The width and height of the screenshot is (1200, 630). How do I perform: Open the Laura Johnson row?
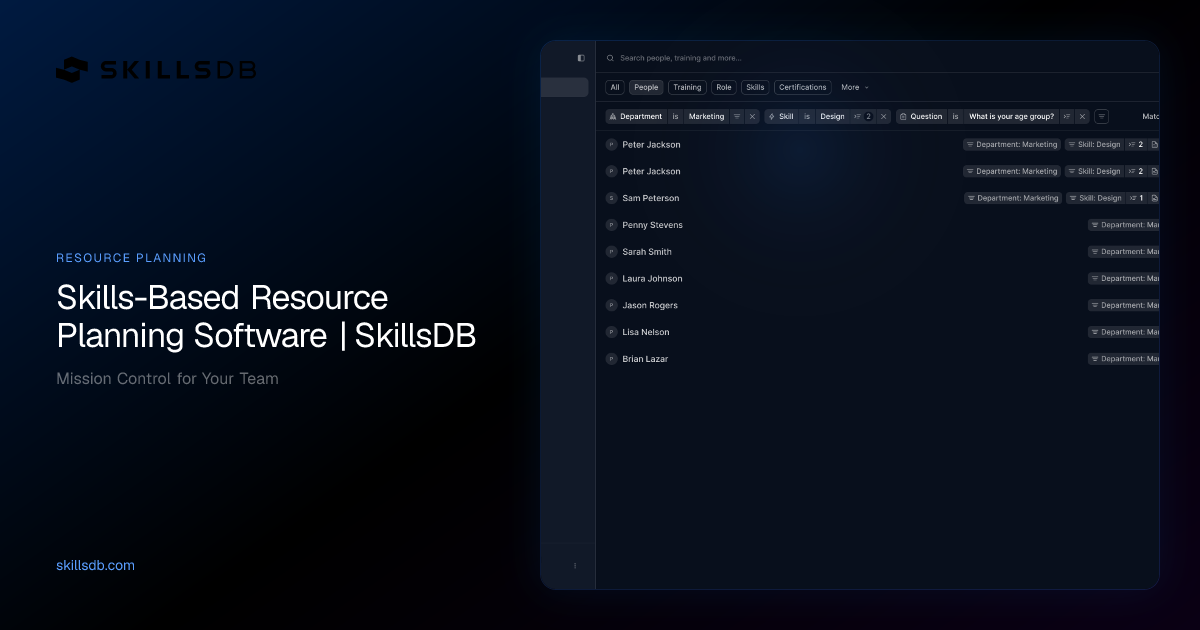878,278
